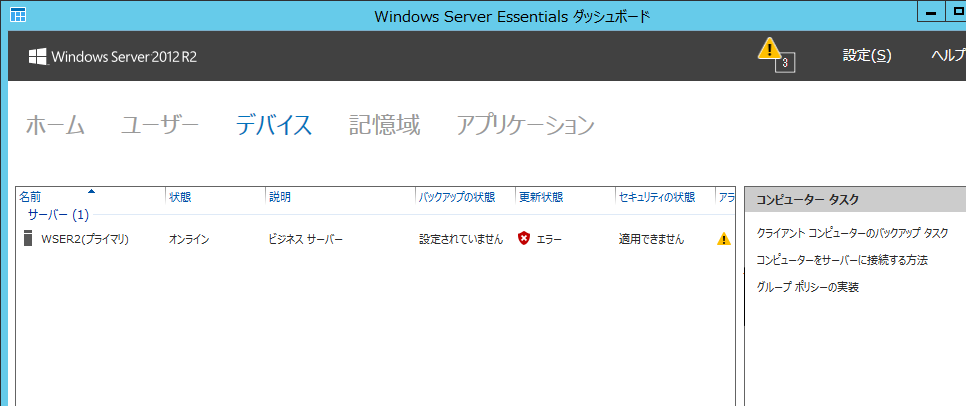
Task: Collapse the サーバー (1) group
Action: 59,216
